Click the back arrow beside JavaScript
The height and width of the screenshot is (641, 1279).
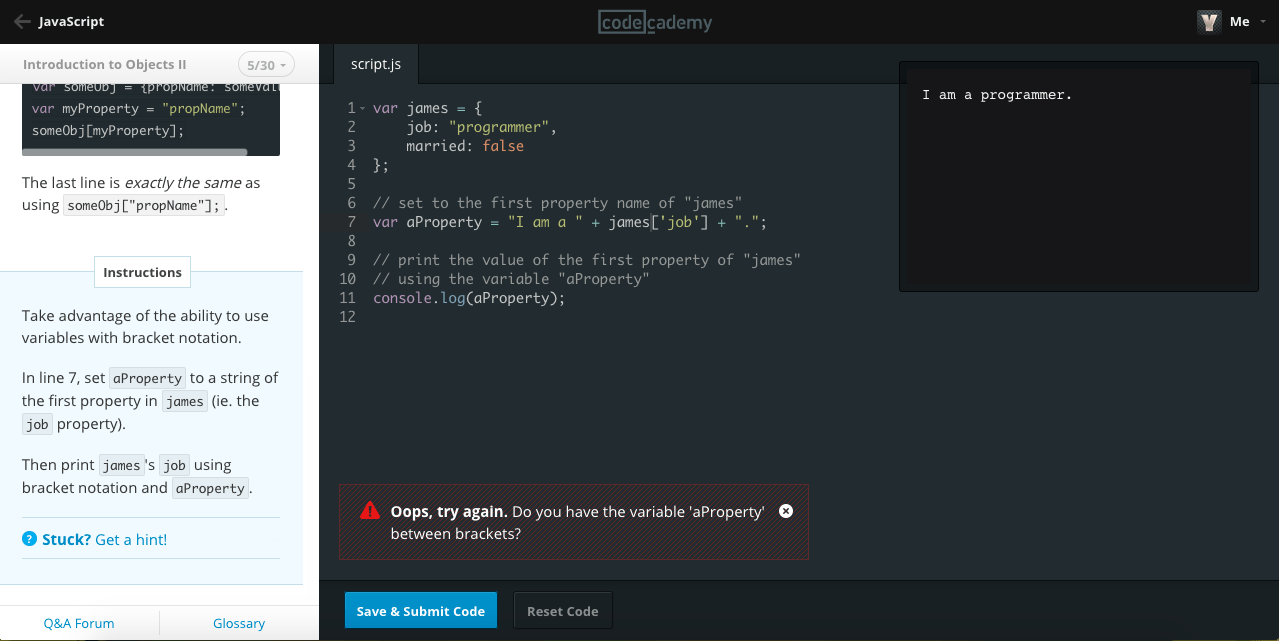coord(21,21)
